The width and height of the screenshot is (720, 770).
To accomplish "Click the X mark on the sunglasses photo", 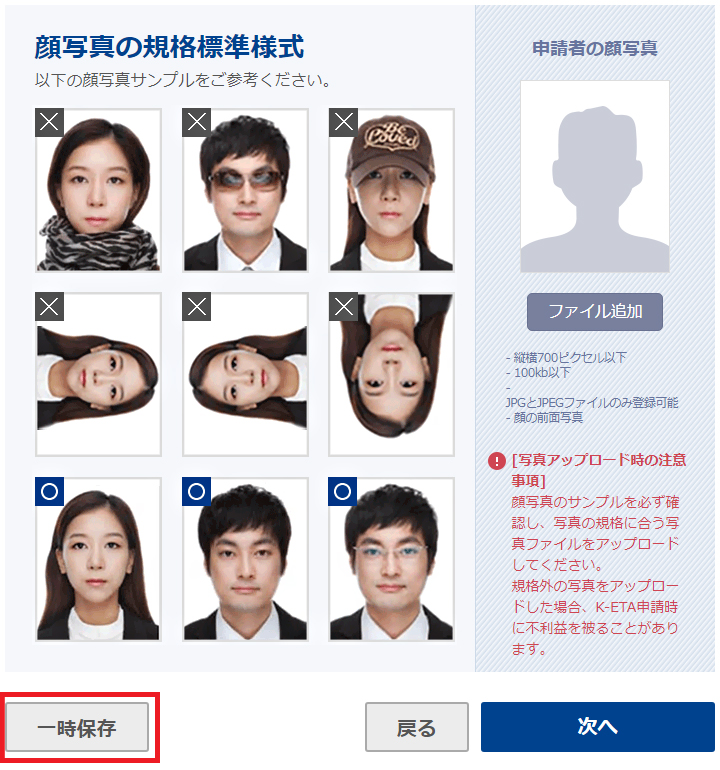I will point(196,122).
